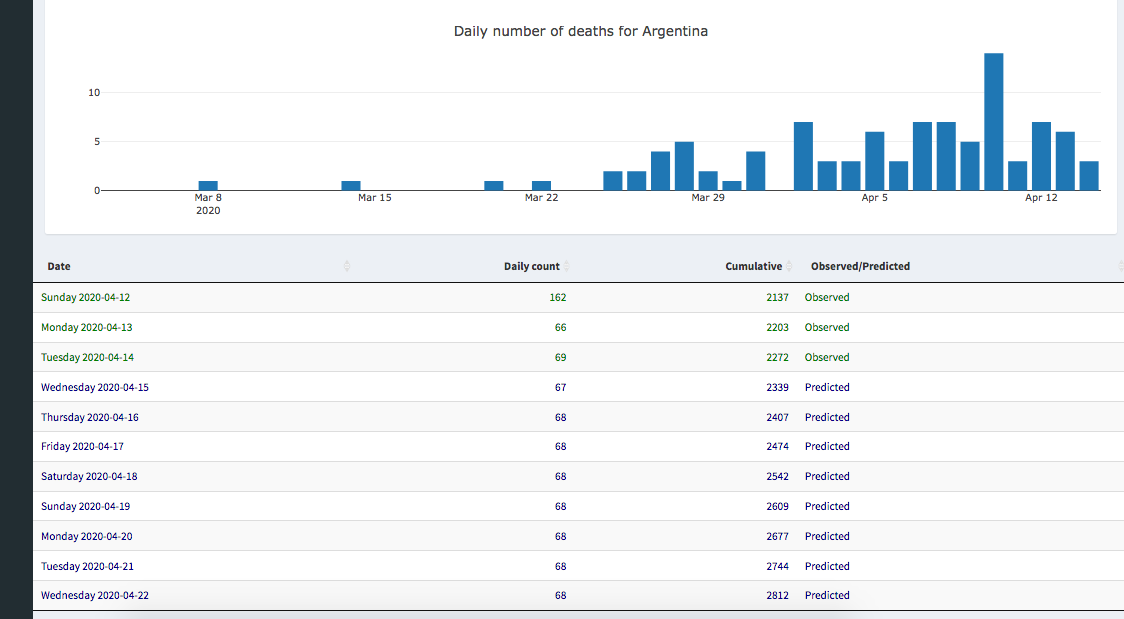
Task: Click the first bar near Mar 8
Action: click(x=208, y=185)
